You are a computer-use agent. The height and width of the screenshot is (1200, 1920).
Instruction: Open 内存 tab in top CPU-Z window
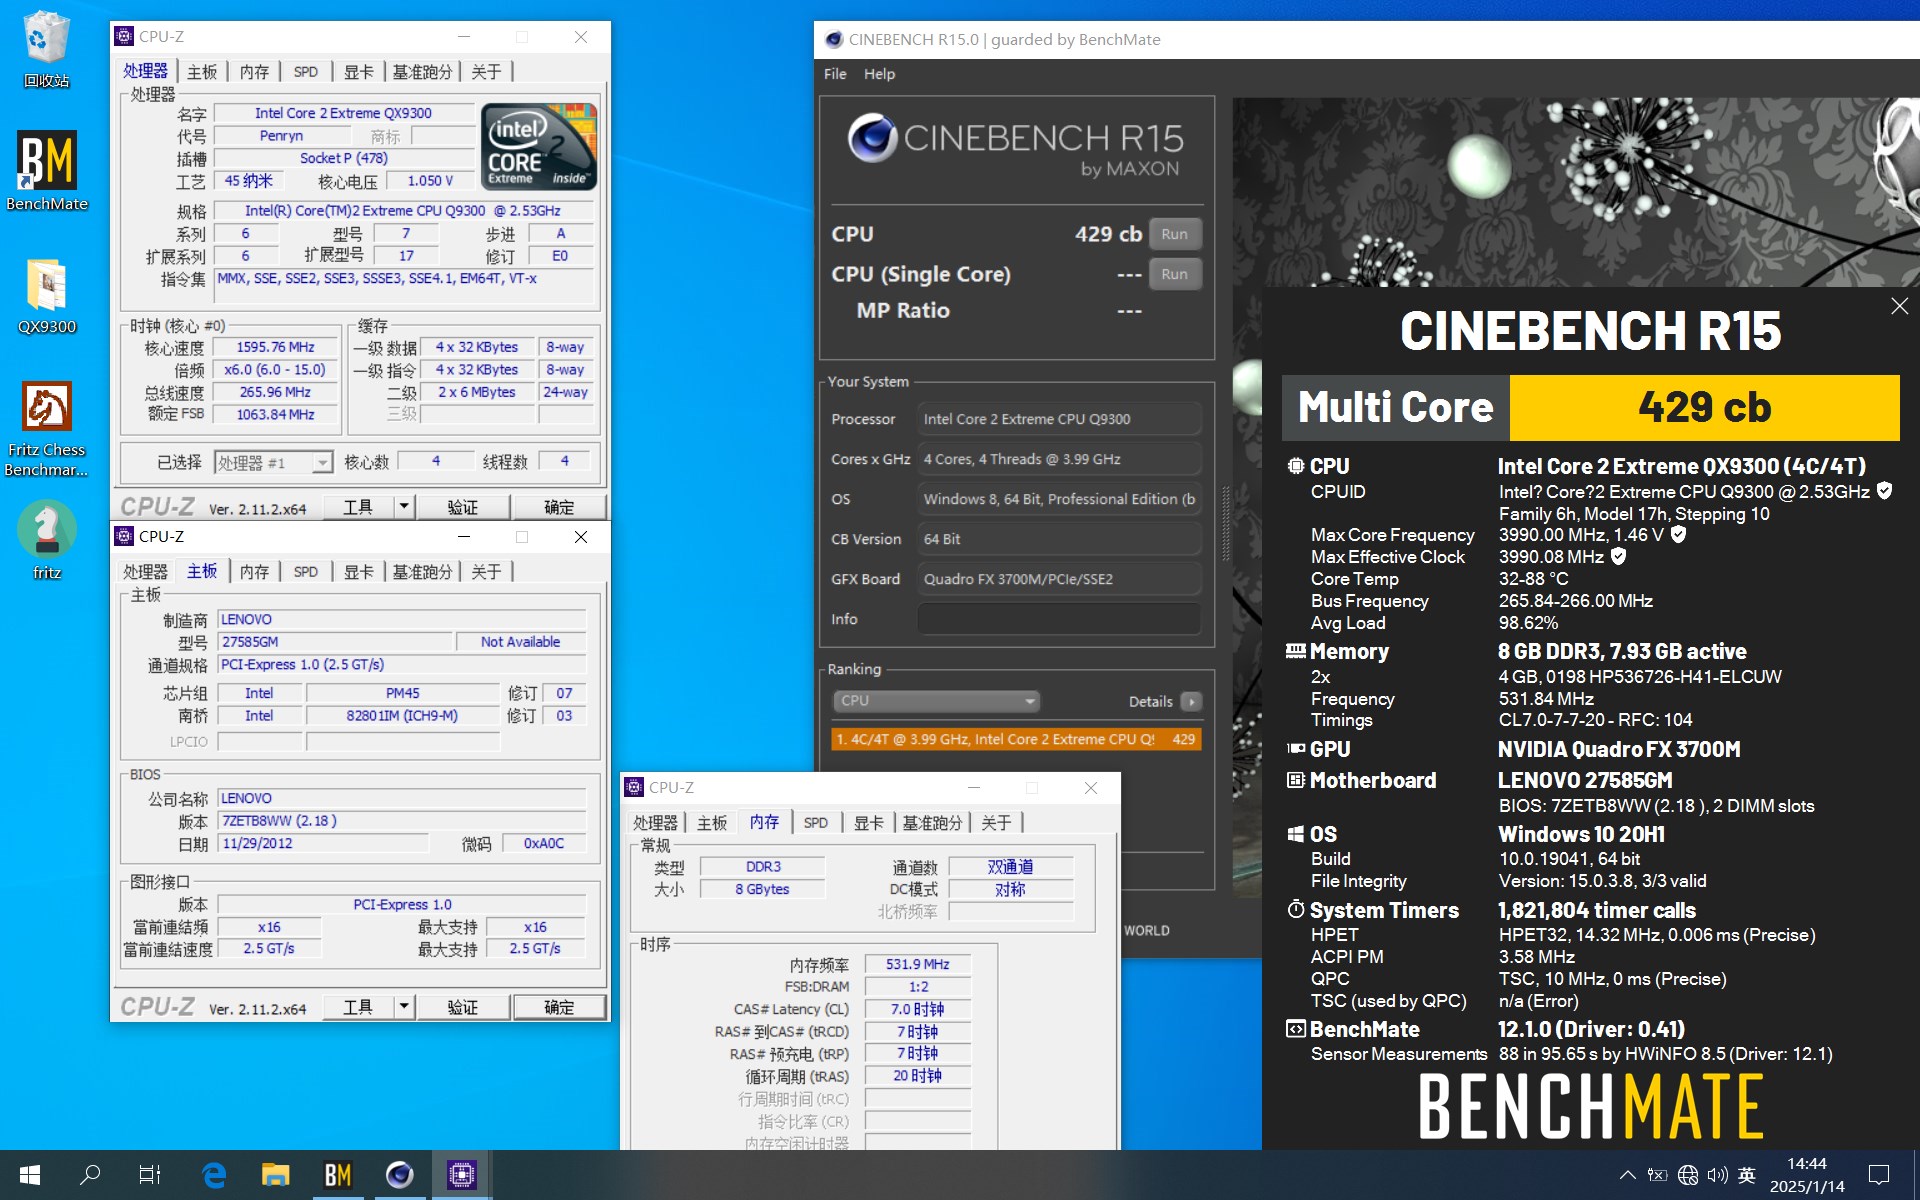click(x=254, y=72)
